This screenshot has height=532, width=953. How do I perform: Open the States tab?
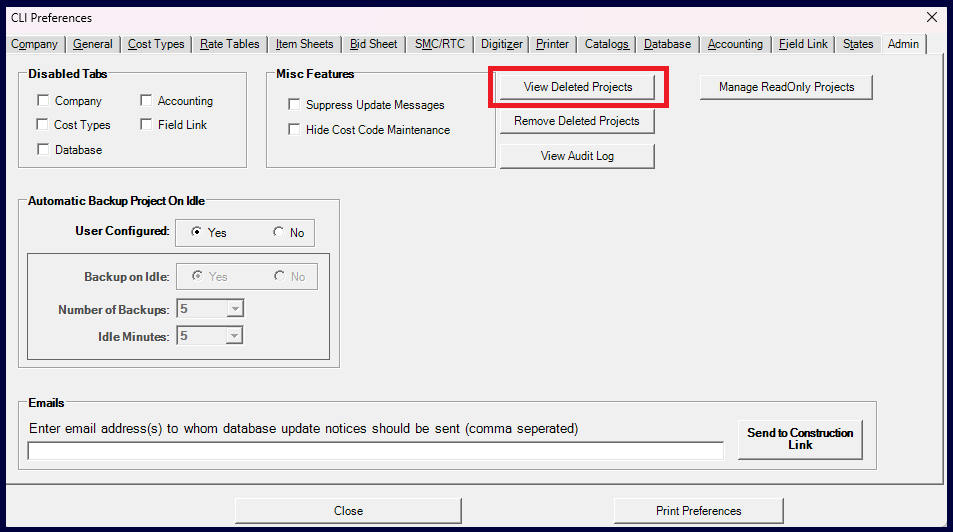click(x=858, y=44)
